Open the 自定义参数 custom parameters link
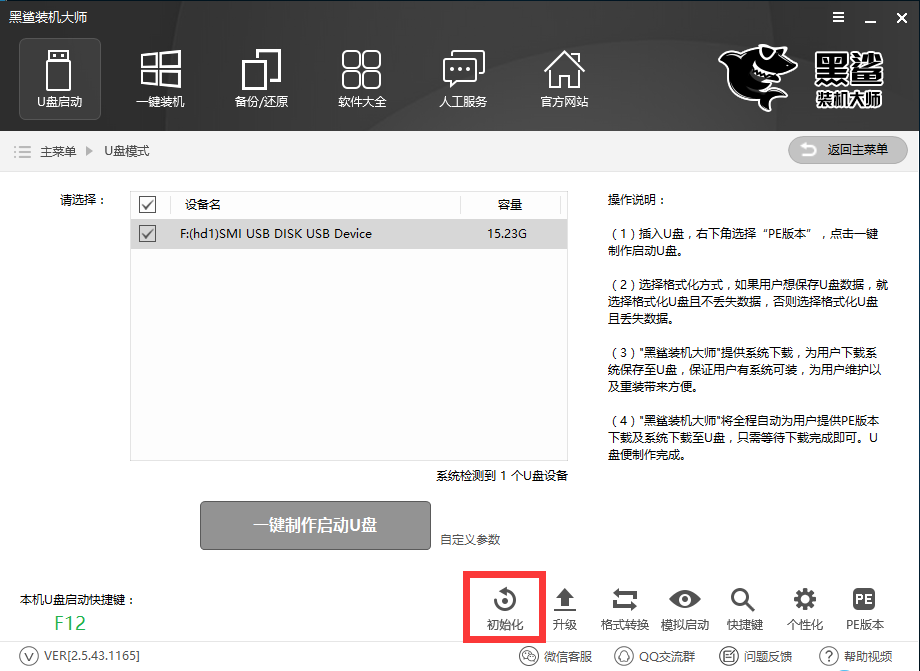The image size is (920, 671). coord(470,540)
